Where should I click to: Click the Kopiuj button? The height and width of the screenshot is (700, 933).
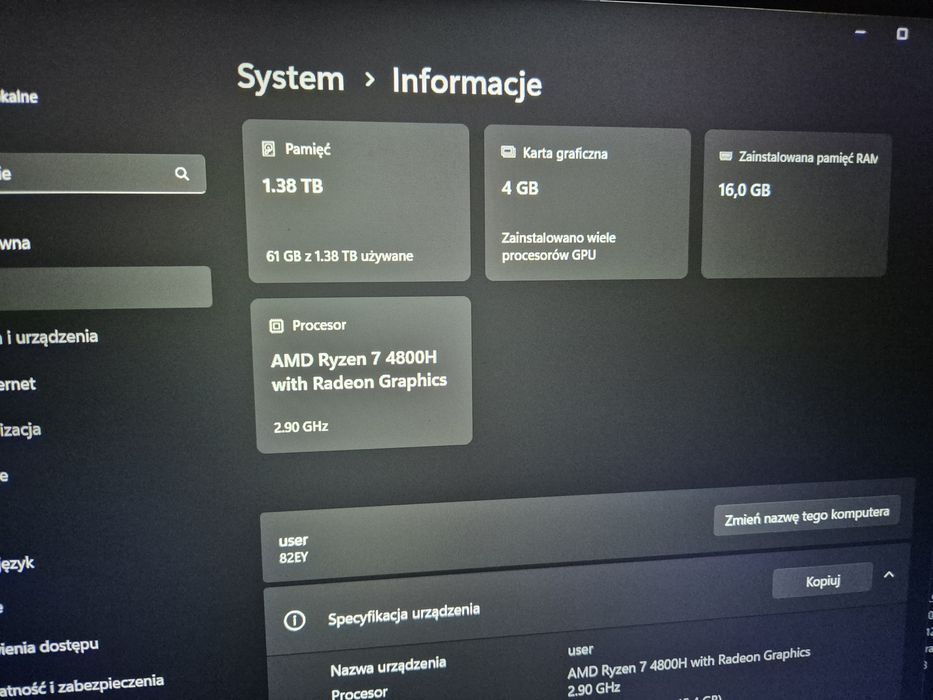[x=823, y=580]
